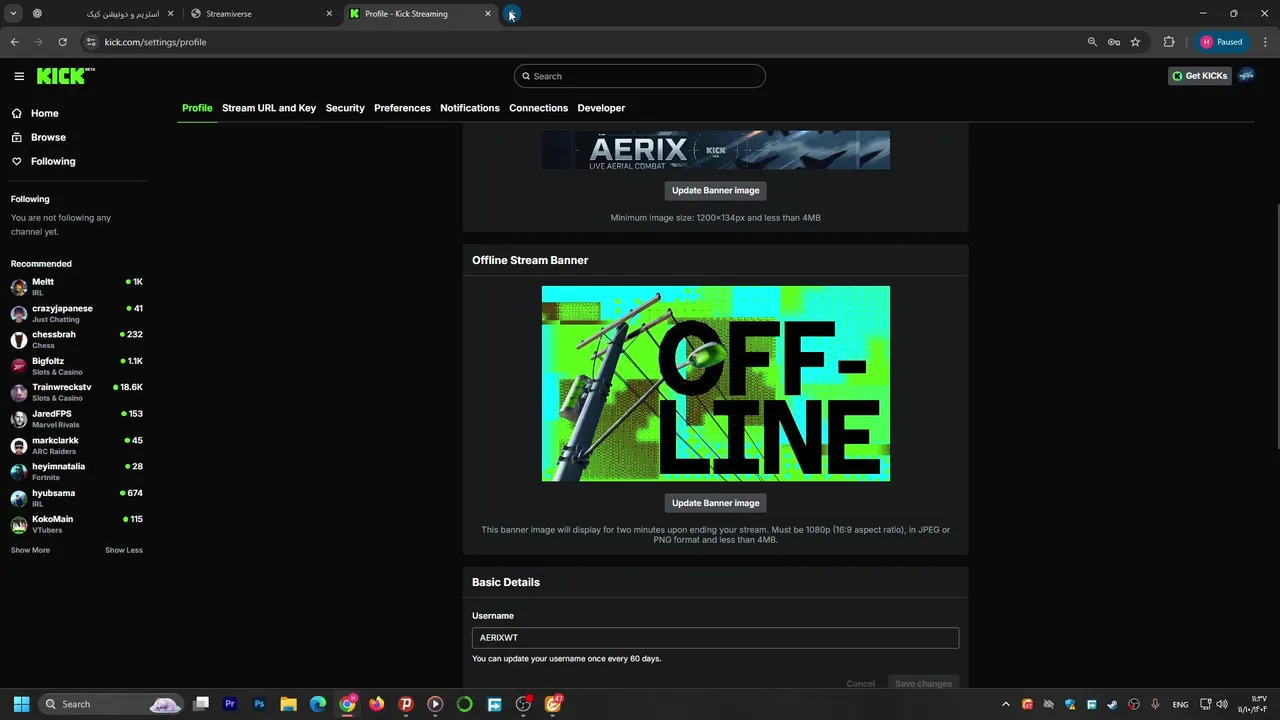Click the Steam tray icon
Image resolution: width=1280 pixels, height=720 pixels.
click(1112, 704)
